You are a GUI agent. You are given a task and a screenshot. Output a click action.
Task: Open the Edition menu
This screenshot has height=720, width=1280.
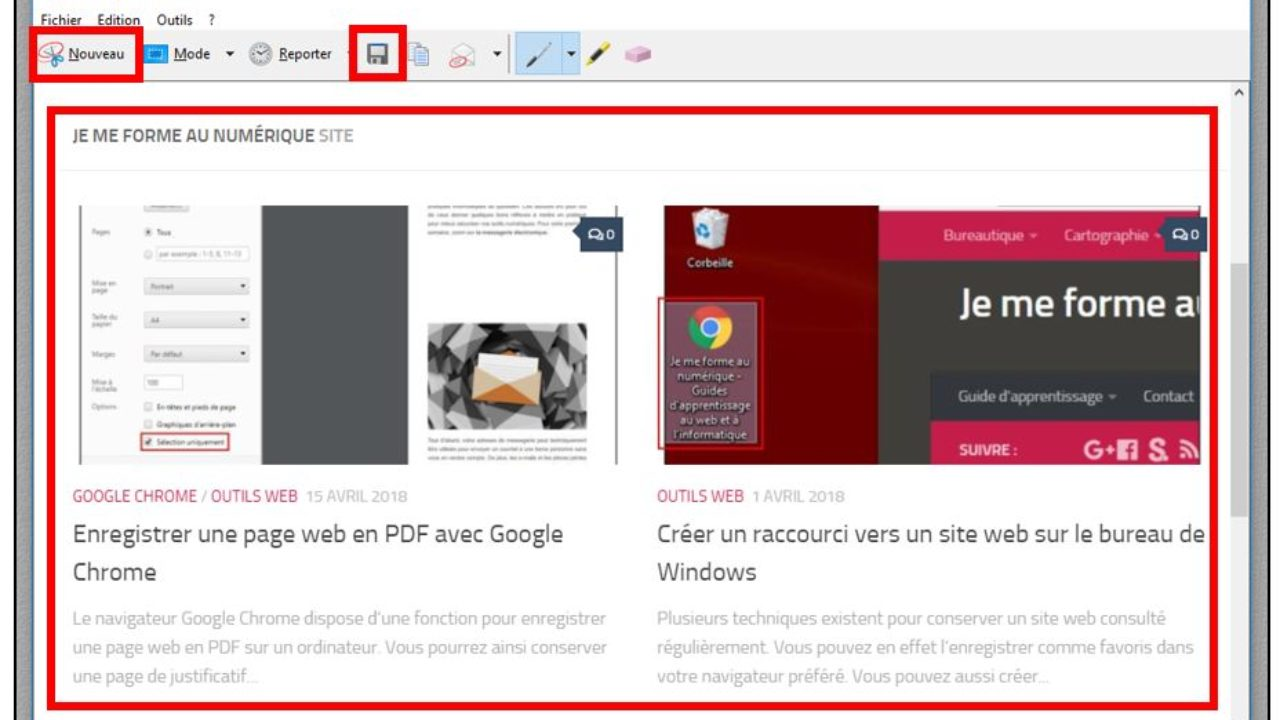pyautogui.click(x=119, y=20)
